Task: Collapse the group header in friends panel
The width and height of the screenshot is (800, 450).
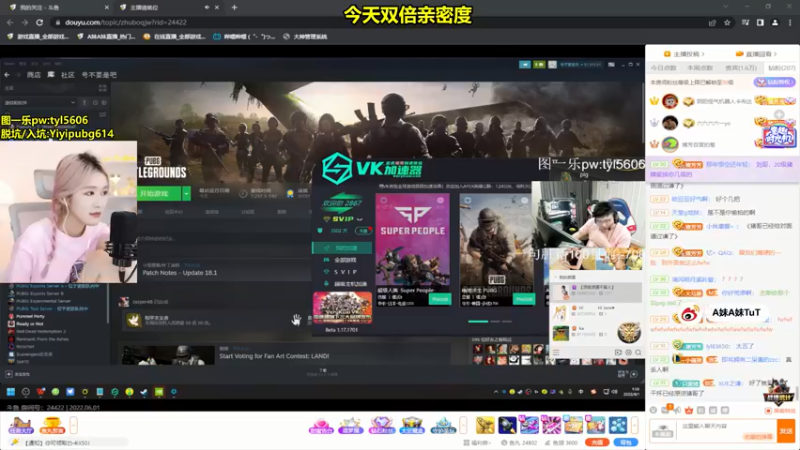Action: pyautogui.click(x=556, y=277)
